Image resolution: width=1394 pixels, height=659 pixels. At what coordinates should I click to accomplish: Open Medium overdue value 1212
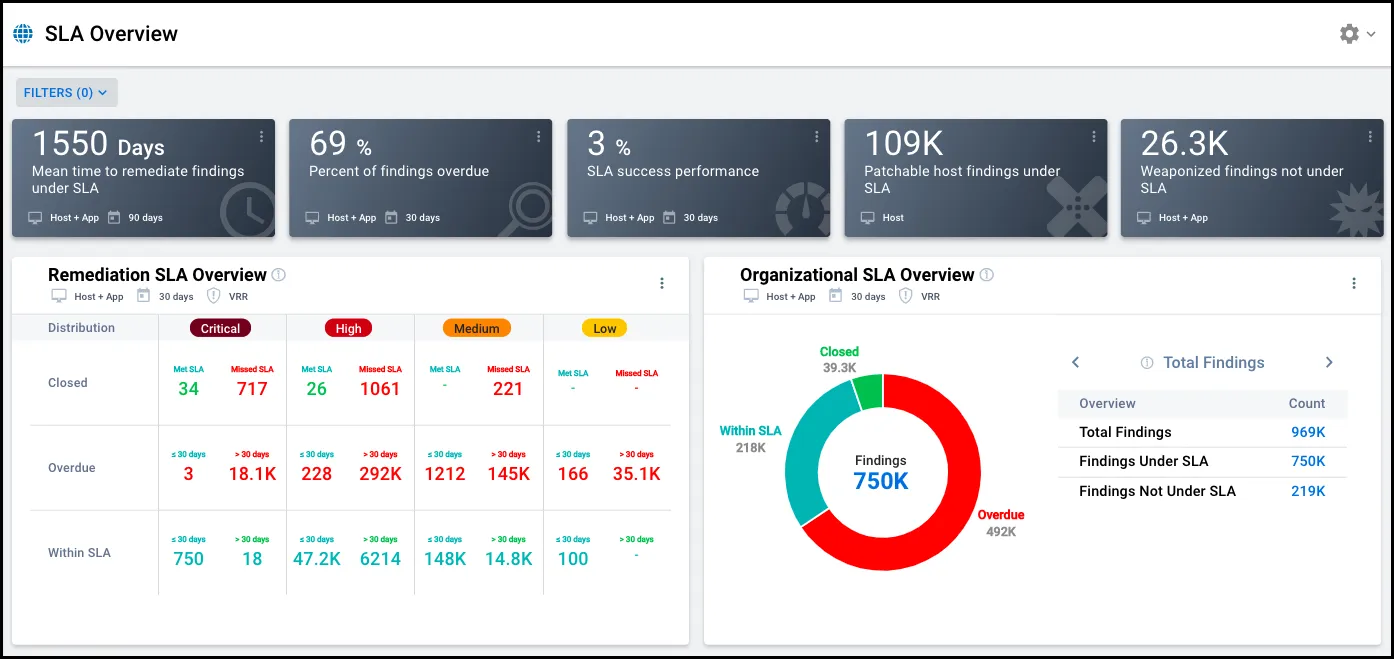tap(445, 474)
